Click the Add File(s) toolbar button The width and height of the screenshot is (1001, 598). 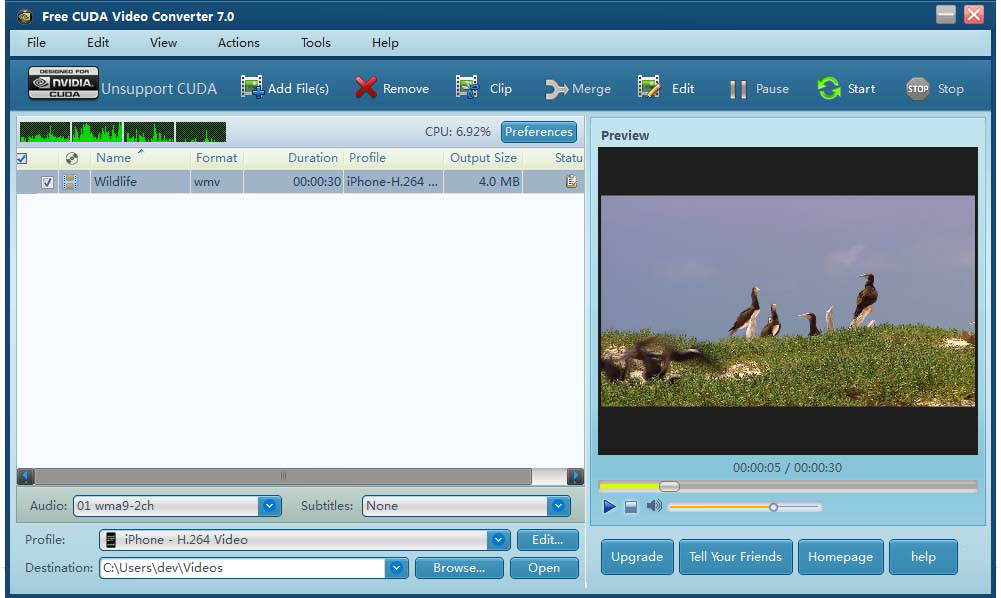(x=285, y=88)
